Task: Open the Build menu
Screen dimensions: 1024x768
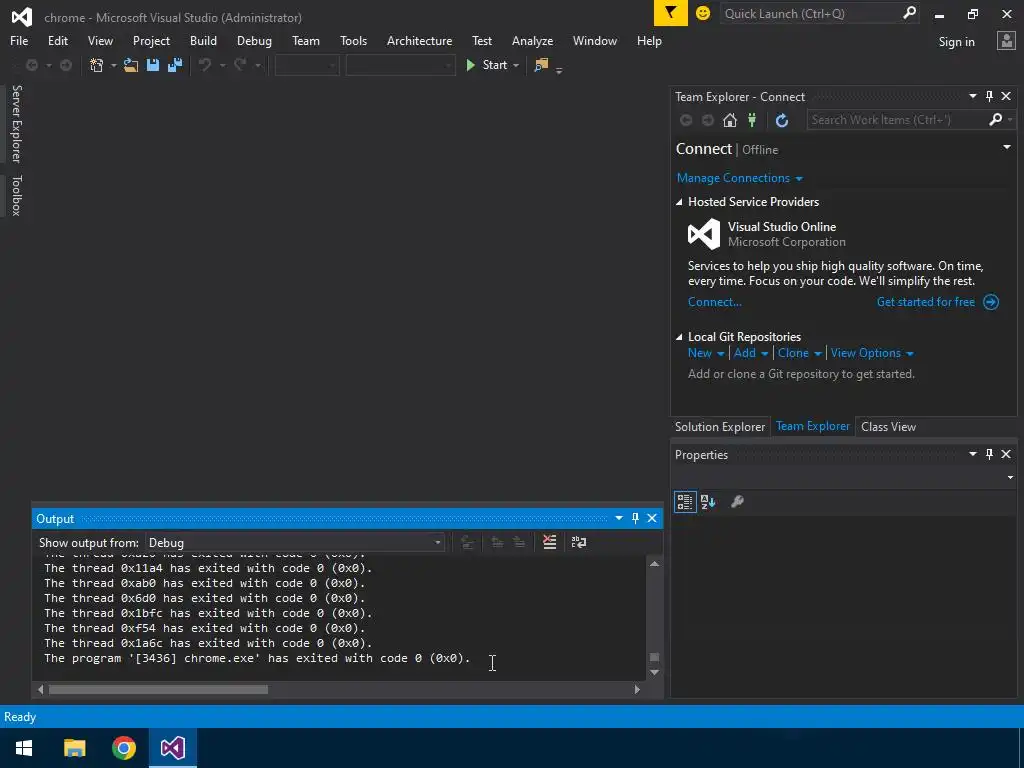Action: 203,40
